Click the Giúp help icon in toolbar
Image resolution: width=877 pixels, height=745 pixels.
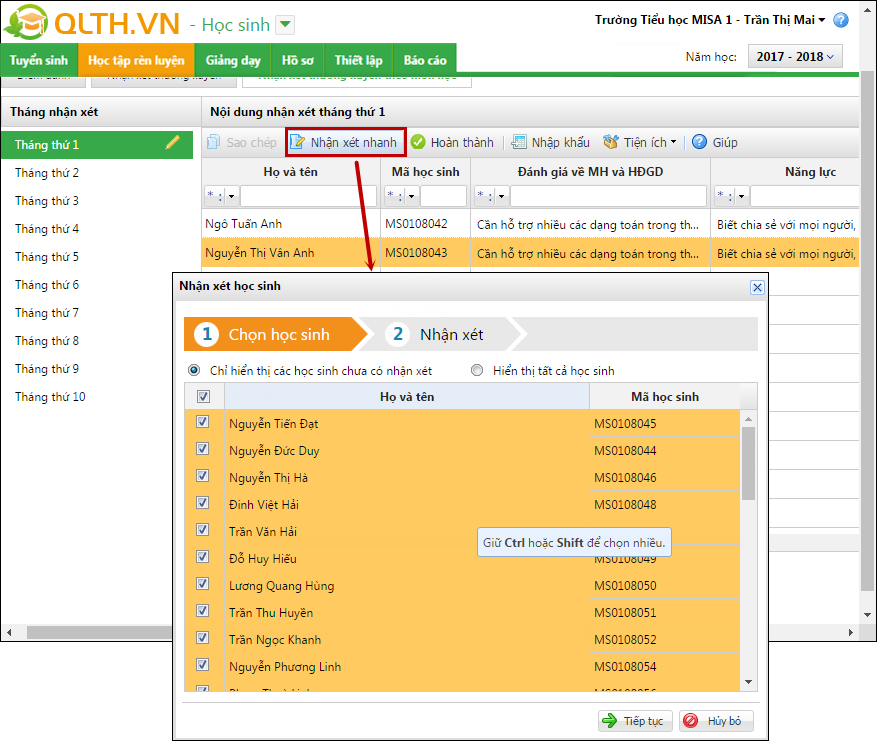click(699, 142)
